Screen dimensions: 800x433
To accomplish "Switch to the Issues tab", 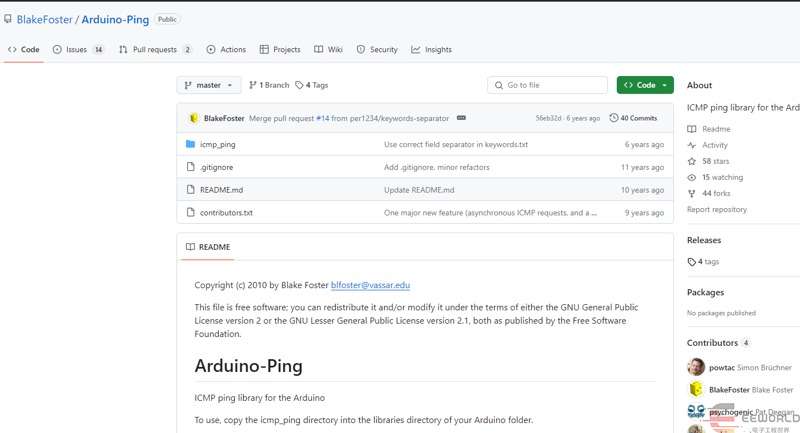I will click(x=78, y=49).
